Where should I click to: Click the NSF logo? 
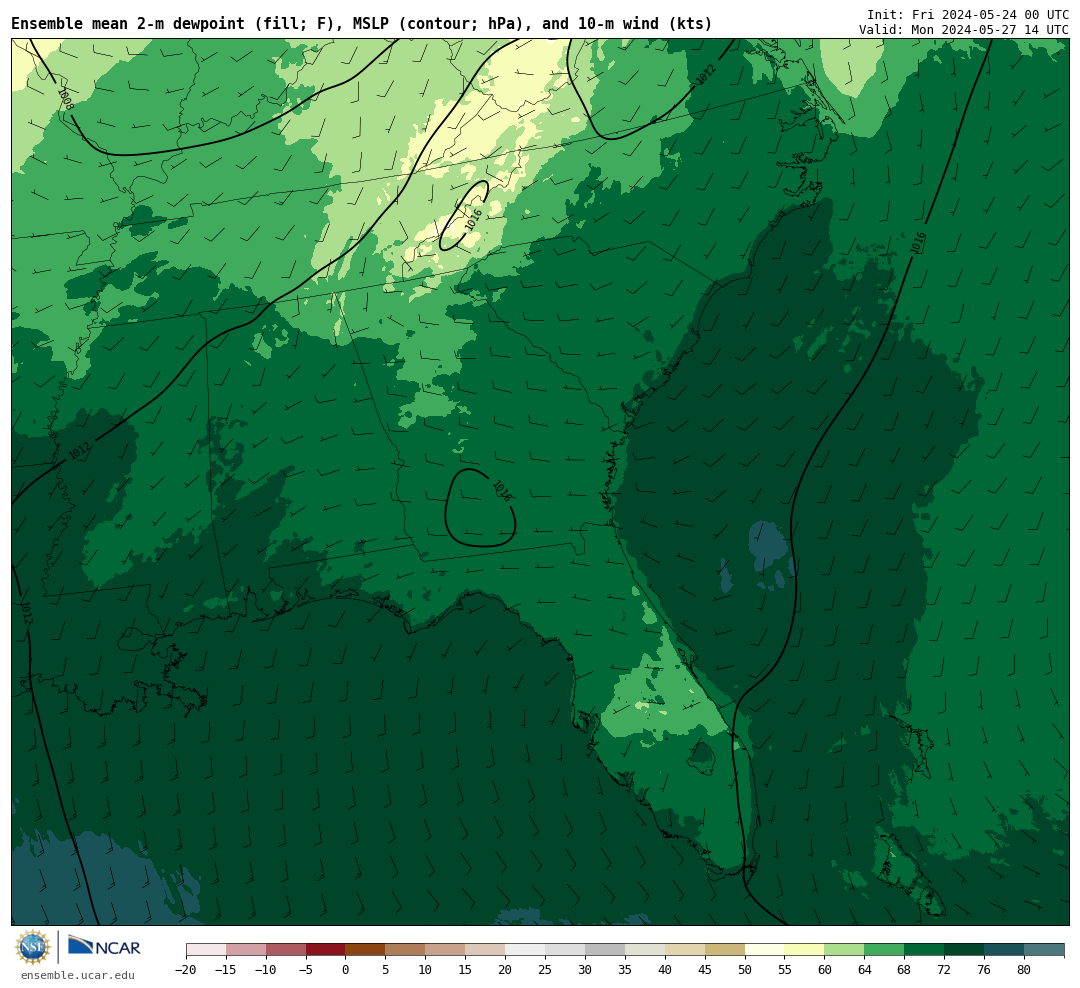(x=33, y=947)
